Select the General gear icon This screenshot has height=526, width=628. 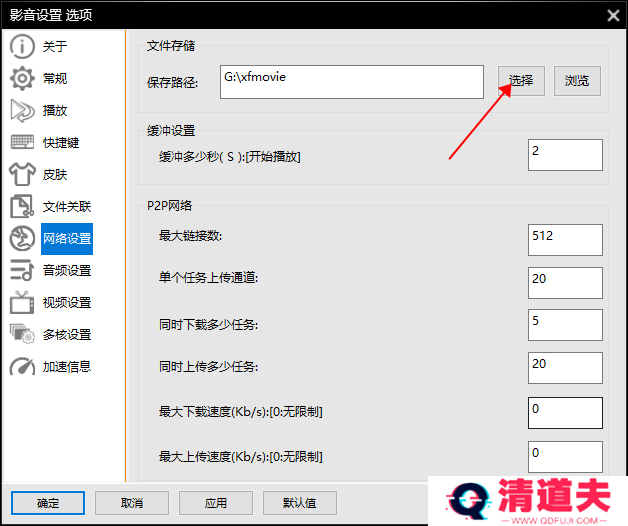(22, 79)
